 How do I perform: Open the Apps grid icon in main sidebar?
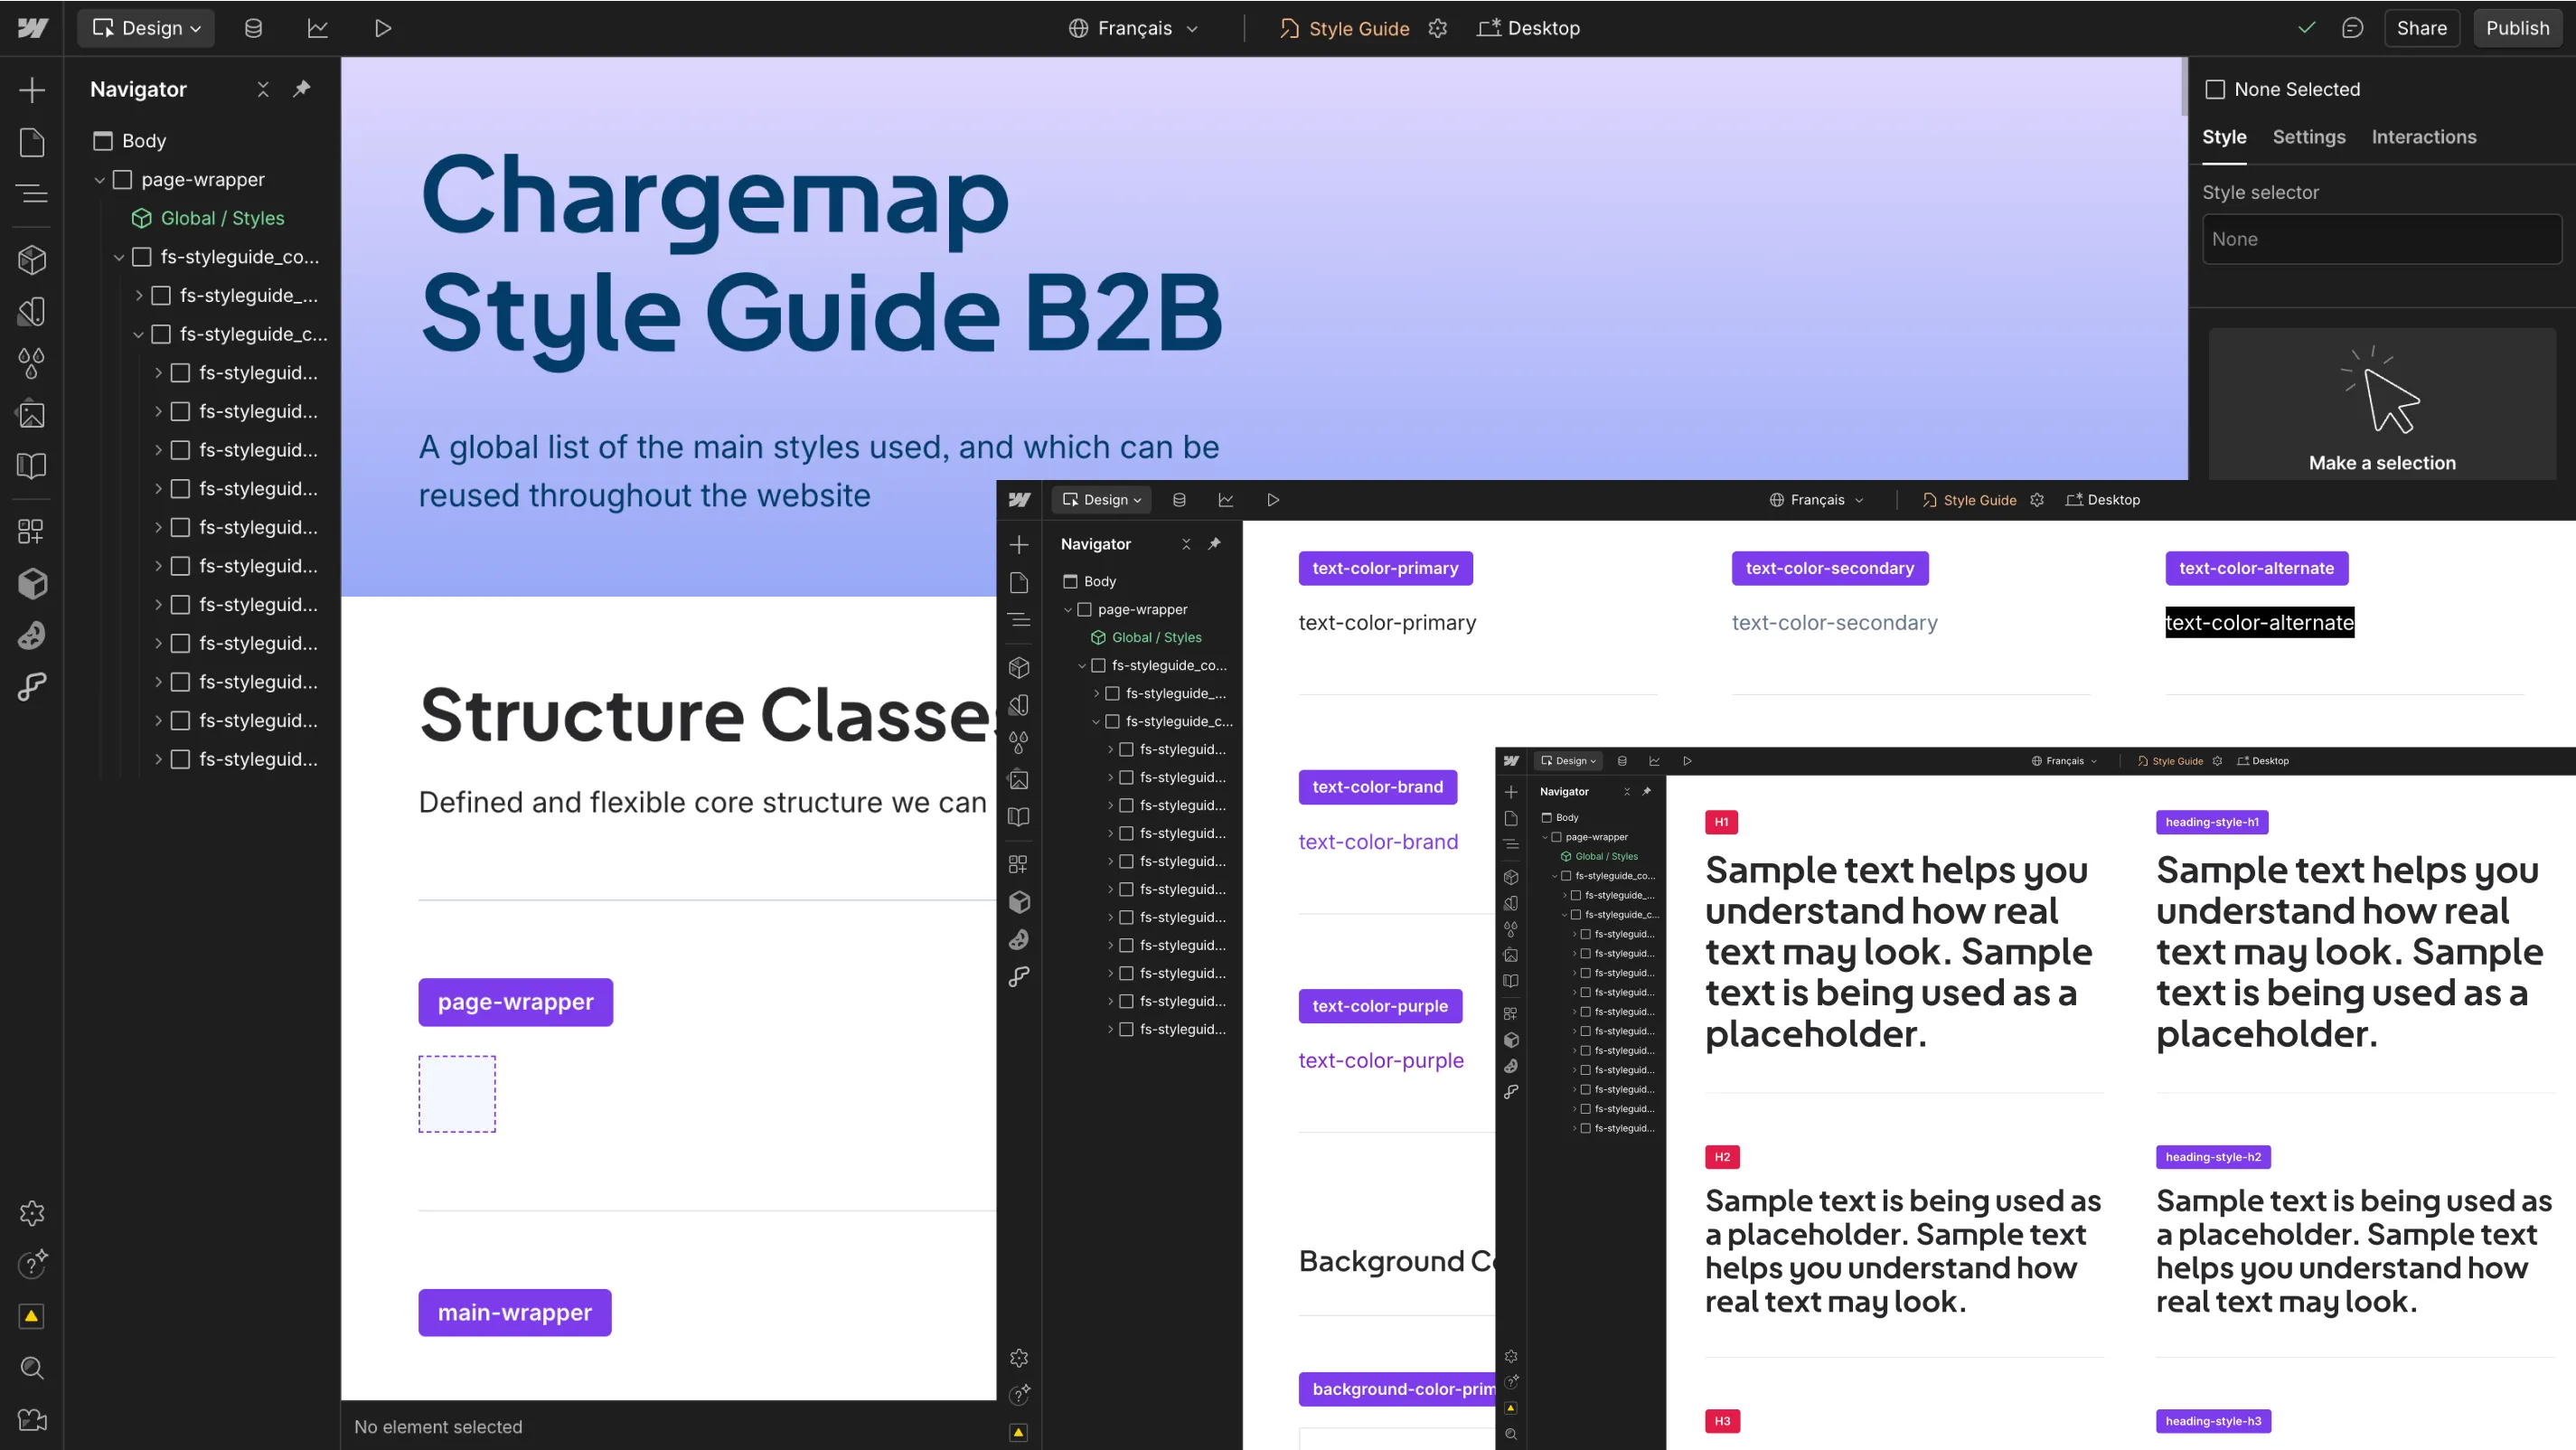(x=32, y=531)
